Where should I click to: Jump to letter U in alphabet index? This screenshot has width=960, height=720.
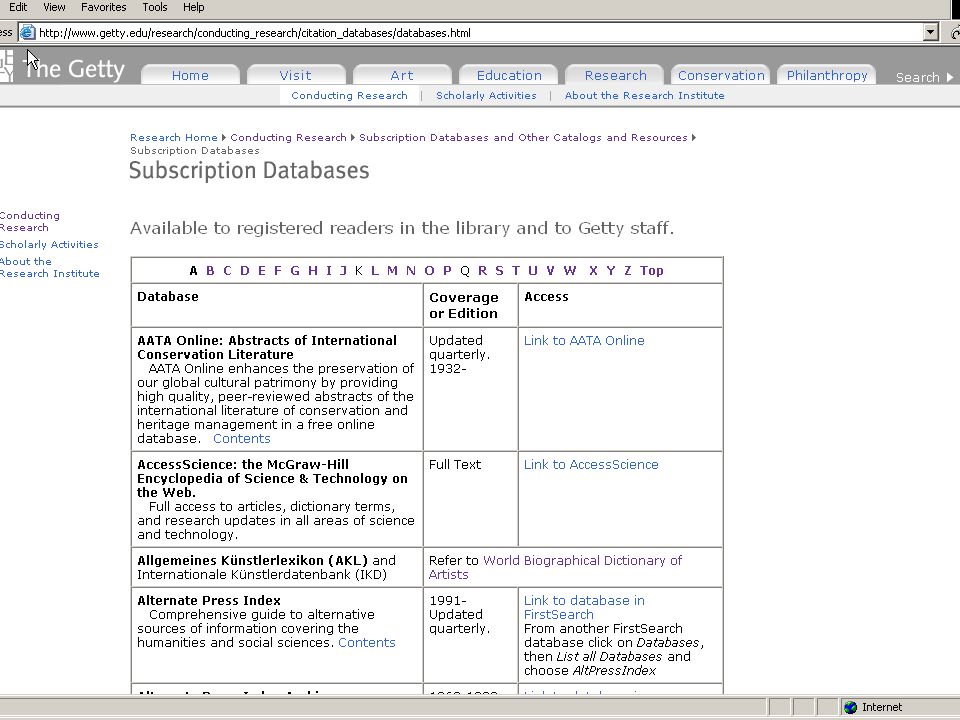[x=533, y=271]
